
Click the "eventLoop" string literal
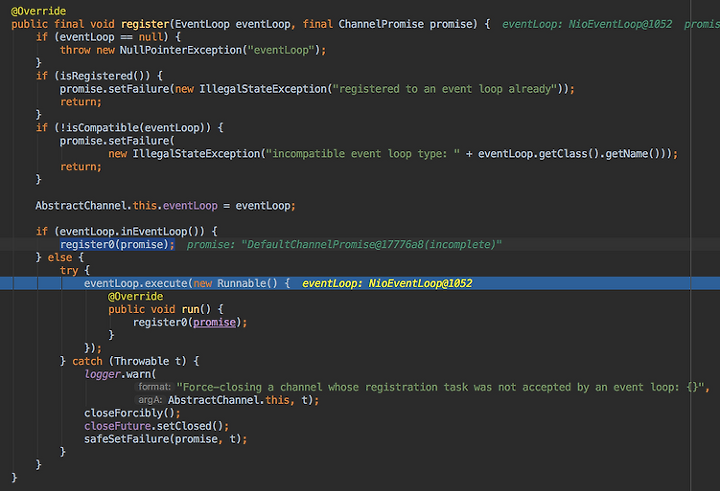[x=281, y=50]
